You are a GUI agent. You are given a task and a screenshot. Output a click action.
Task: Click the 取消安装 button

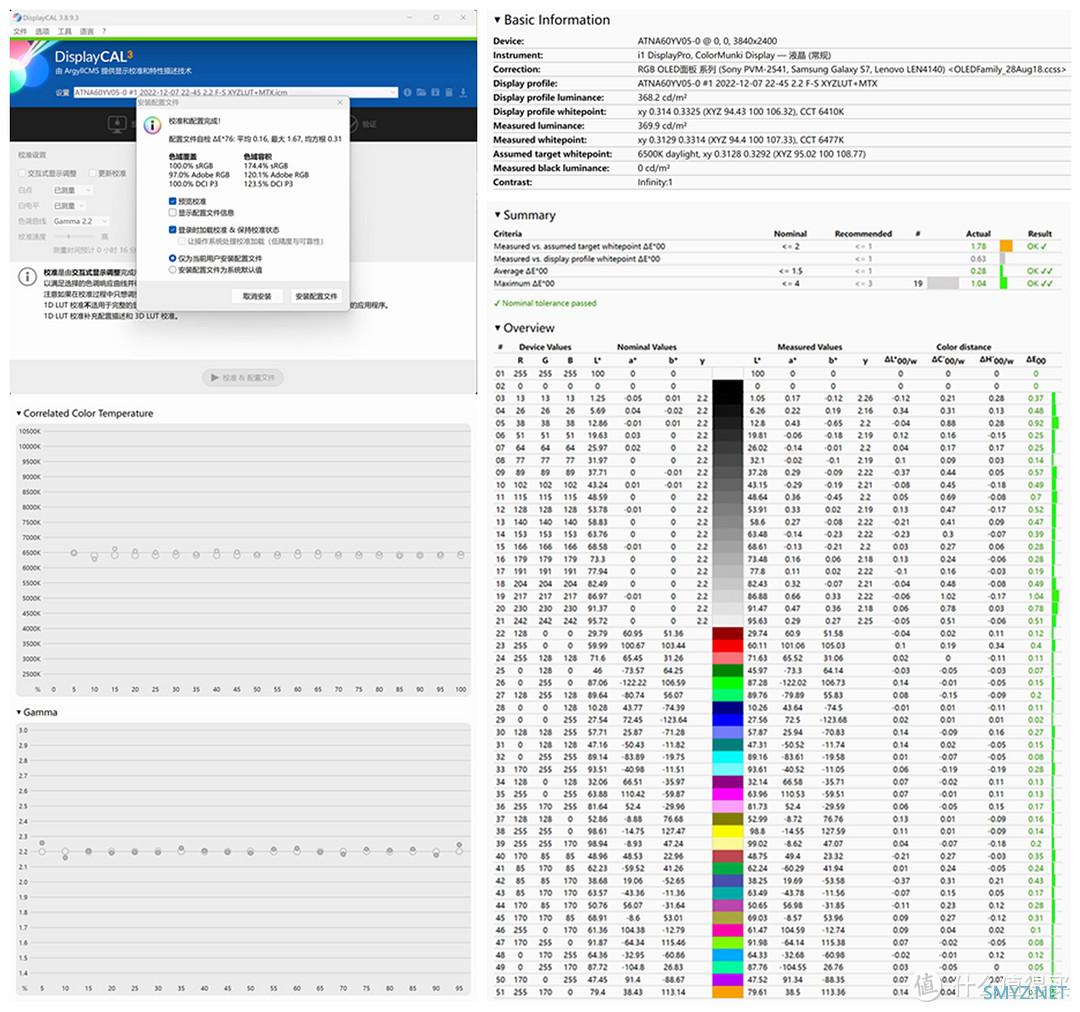click(257, 296)
